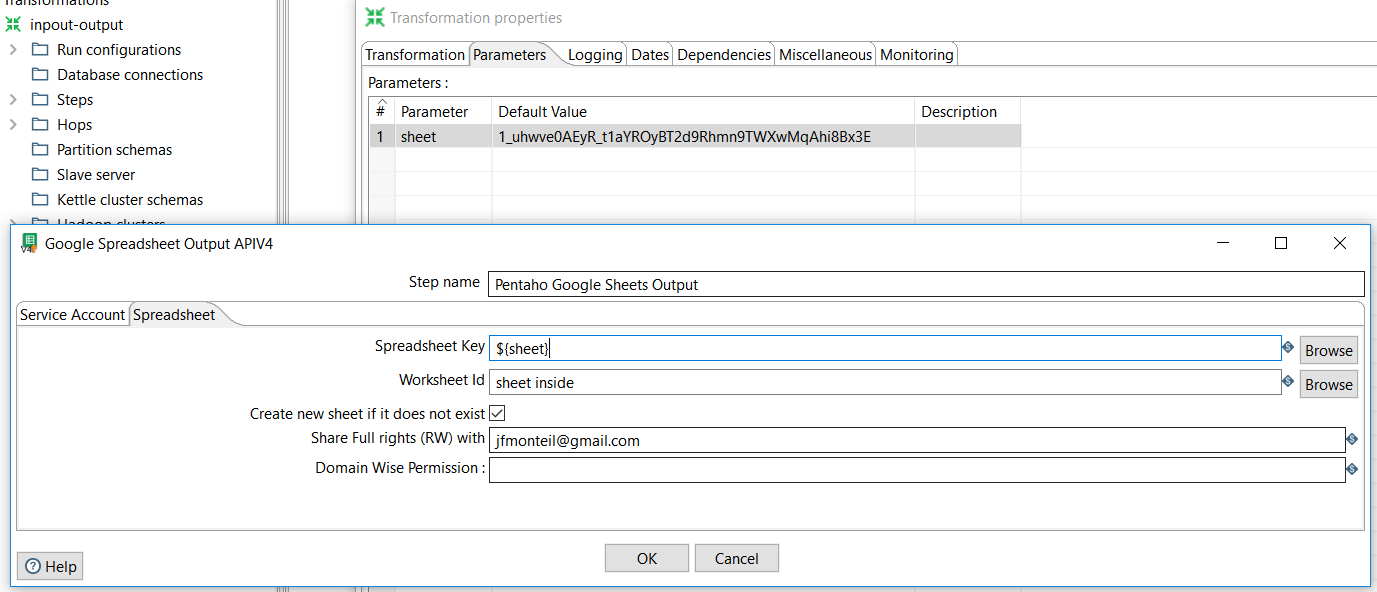The height and width of the screenshot is (592, 1377).
Task: Click sheet parameter name cell
Action: (443, 136)
